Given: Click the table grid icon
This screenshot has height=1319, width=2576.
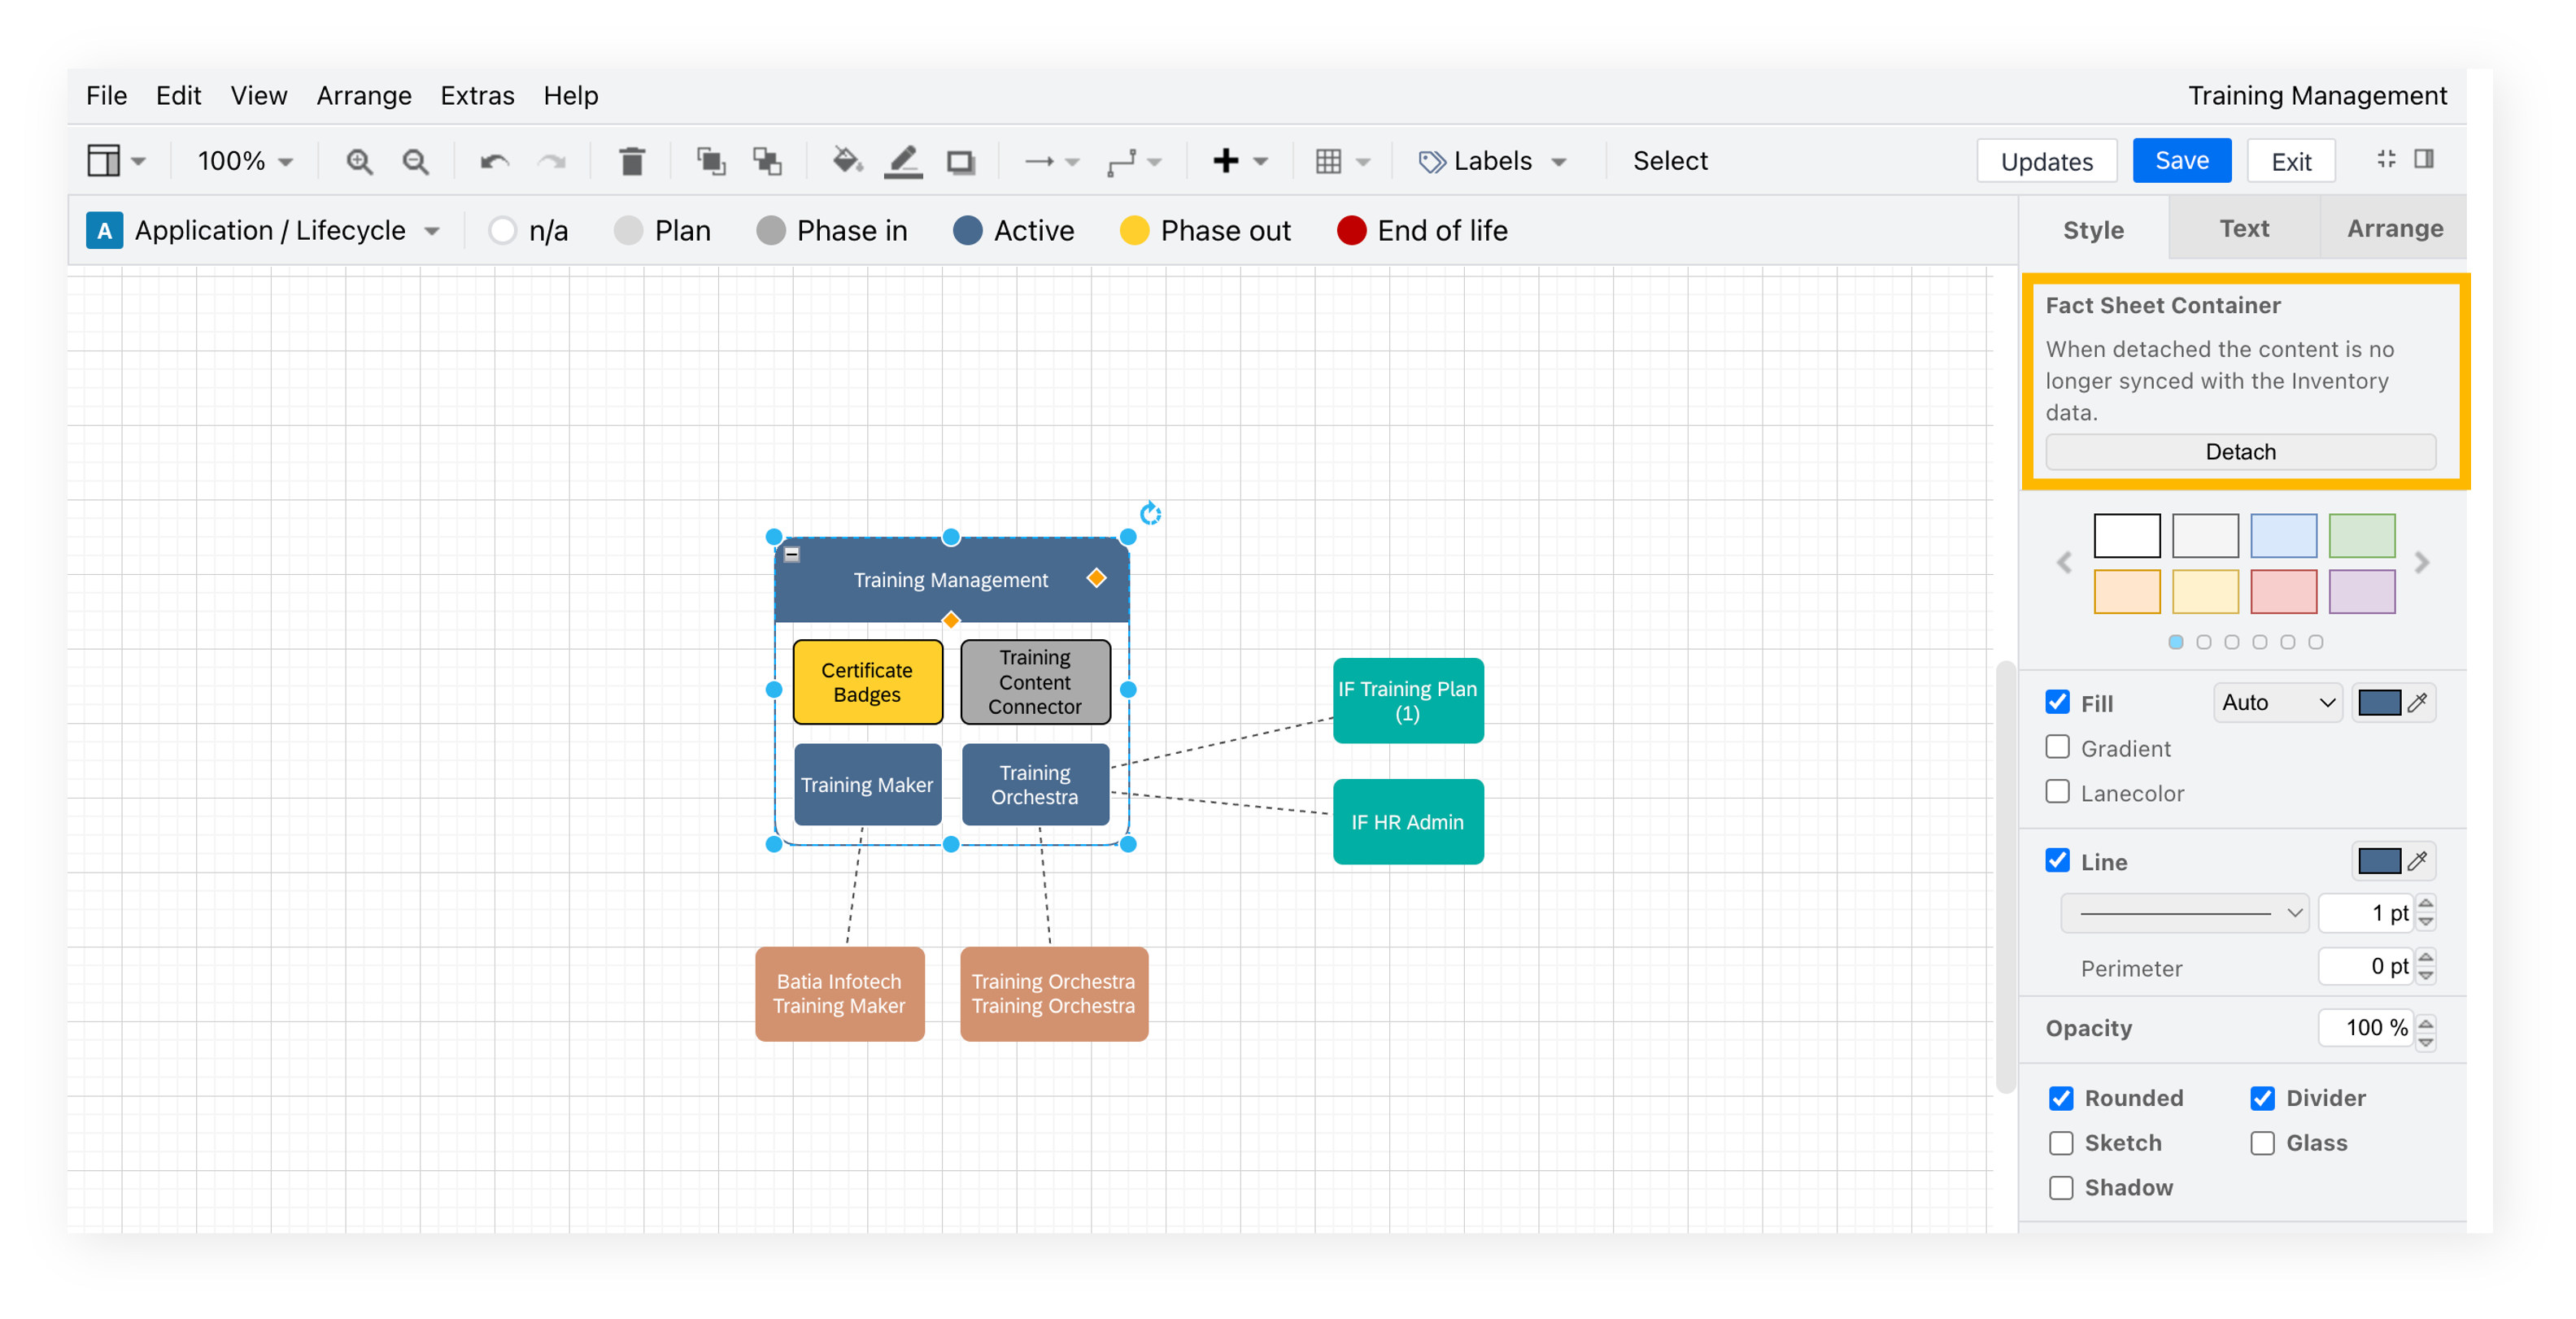Looking at the screenshot, I should [x=1328, y=161].
